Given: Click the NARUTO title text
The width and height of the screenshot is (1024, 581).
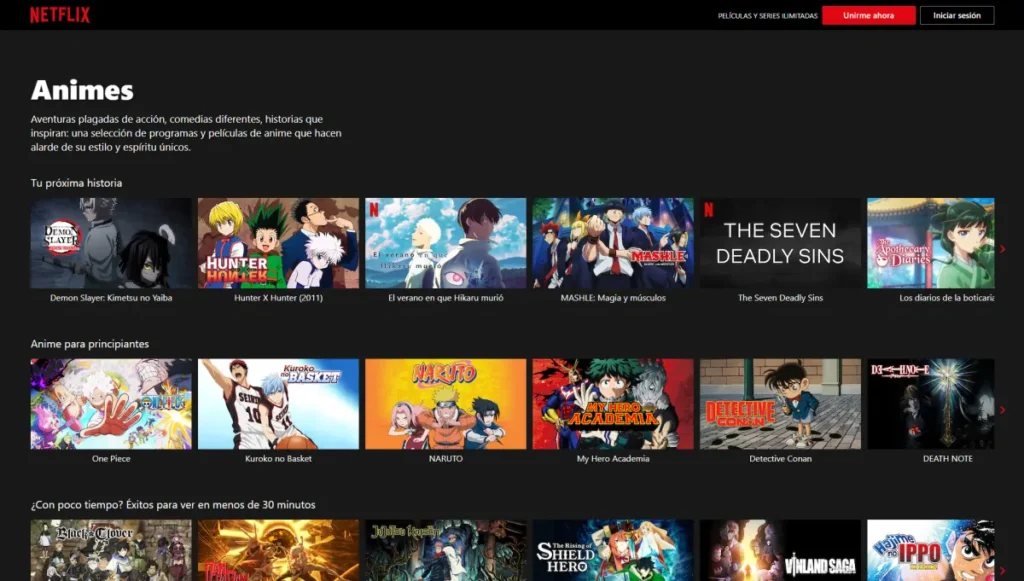Looking at the screenshot, I should 445,458.
